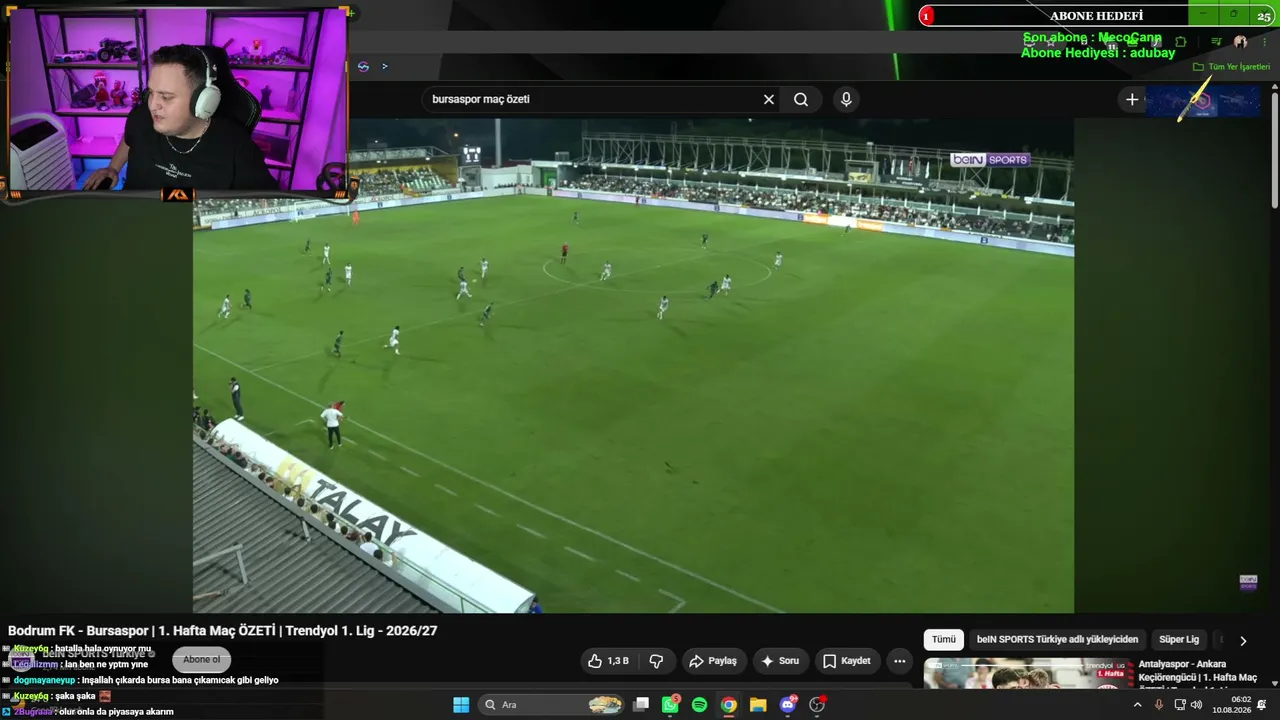Viewport: 1280px width, 720px height.
Task: Share the video using Paylaş button
Action: coord(713,661)
